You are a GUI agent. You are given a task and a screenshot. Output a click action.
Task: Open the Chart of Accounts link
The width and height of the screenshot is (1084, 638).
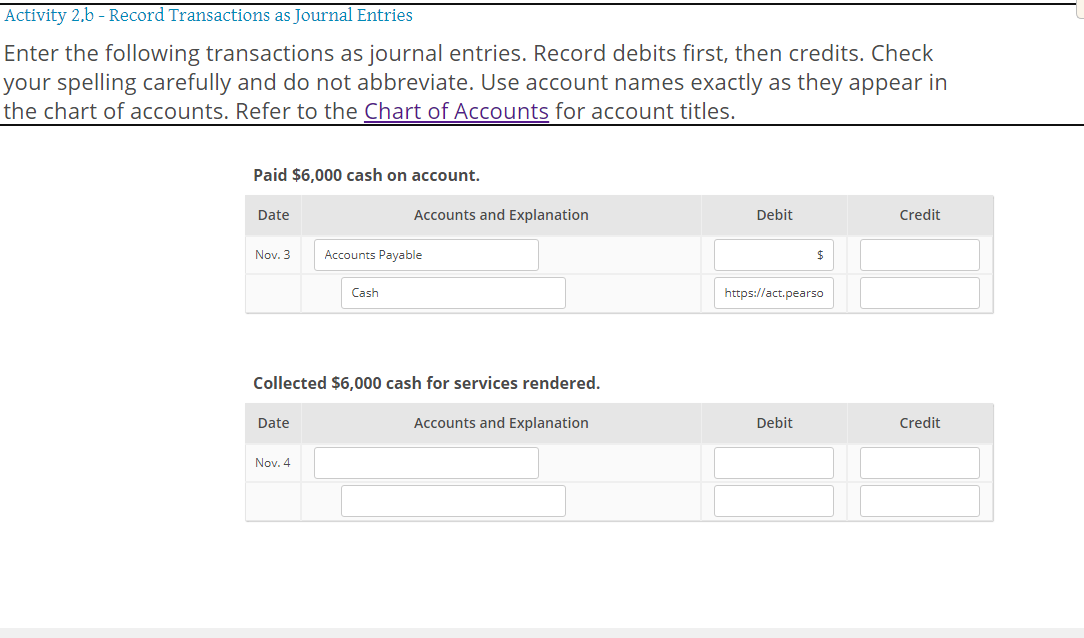pos(456,111)
